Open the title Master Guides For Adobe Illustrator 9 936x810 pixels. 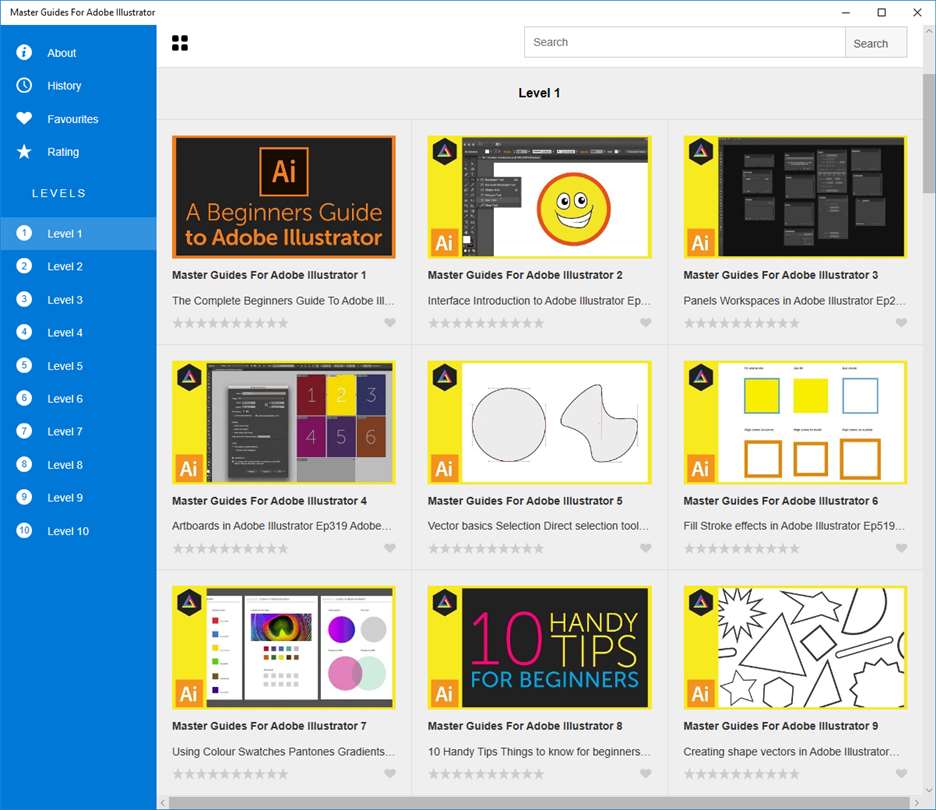pyautogui.click(x=781, y=726)
